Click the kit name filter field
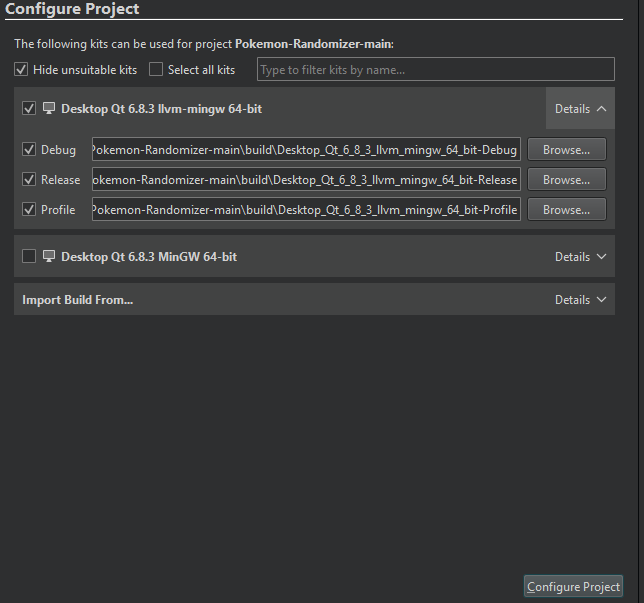This screenshot has width=644, height=603. [436, 69]
